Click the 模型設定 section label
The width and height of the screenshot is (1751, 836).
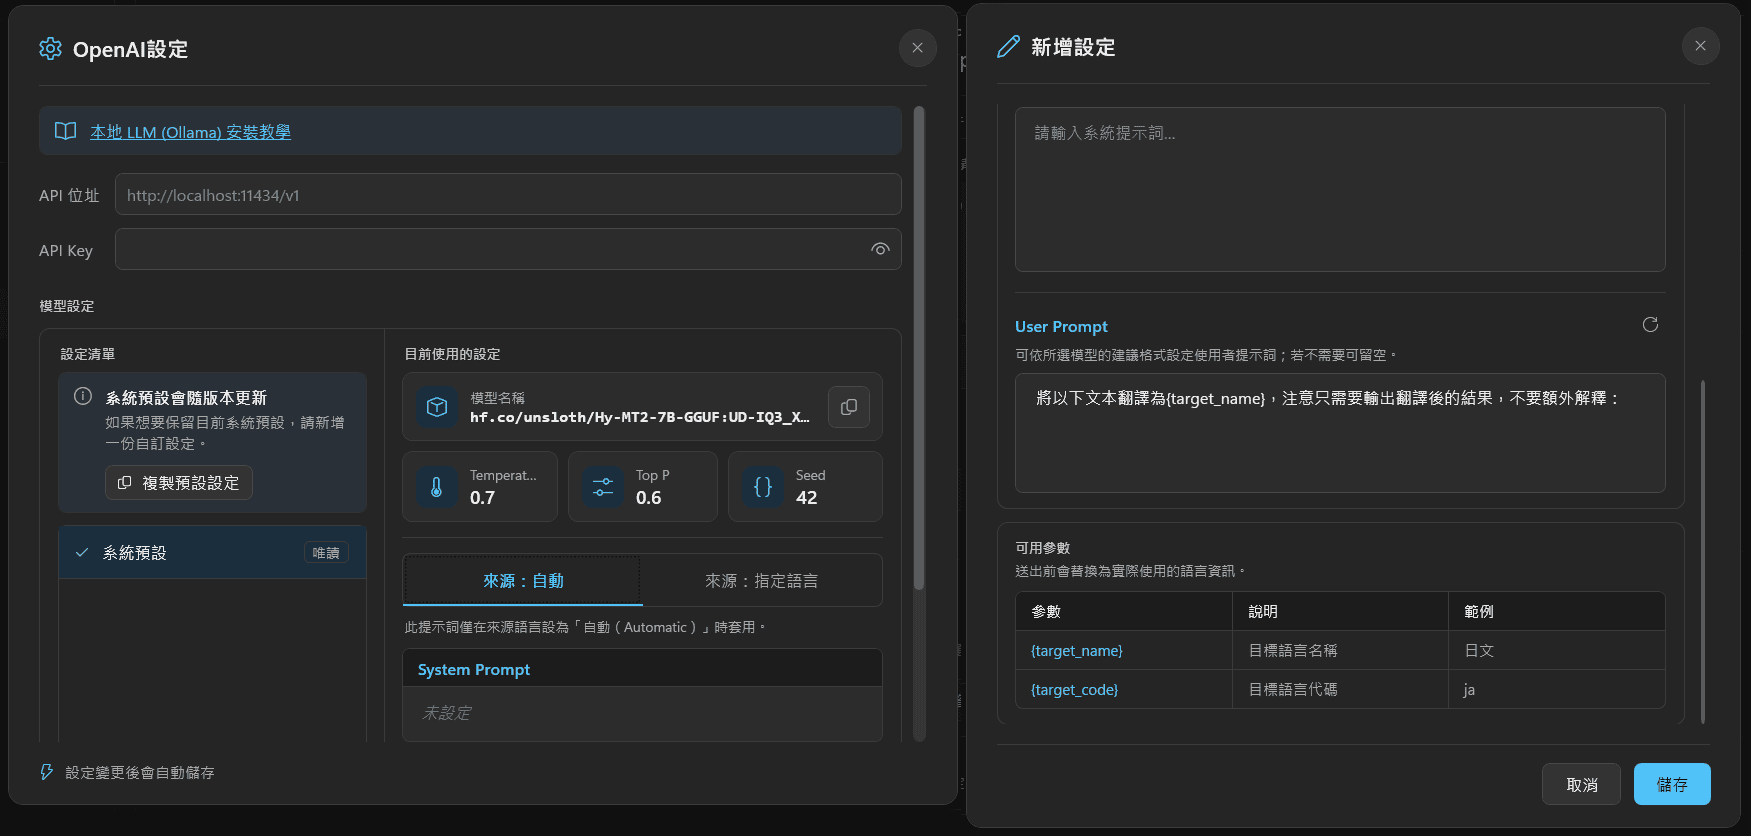67,306
